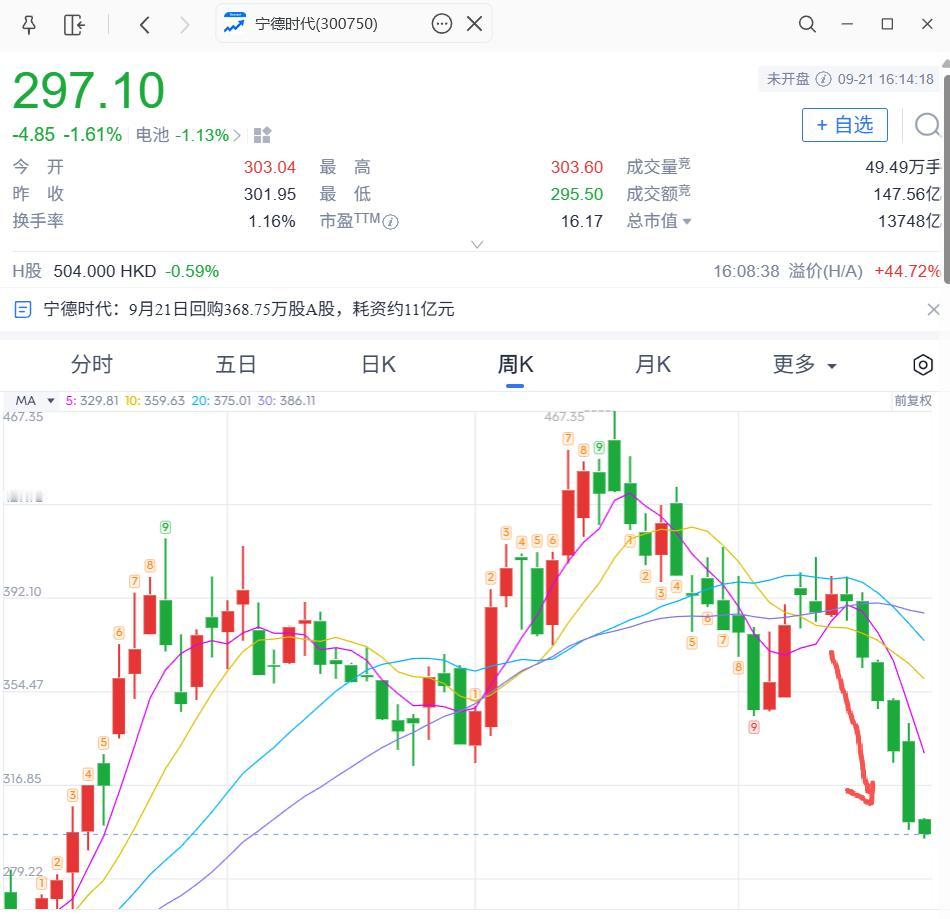Viewport: 950px width, 919px height.
Task: Close the 宁德时代 tab
Action: pyautogui.click(x=474, y=24)
